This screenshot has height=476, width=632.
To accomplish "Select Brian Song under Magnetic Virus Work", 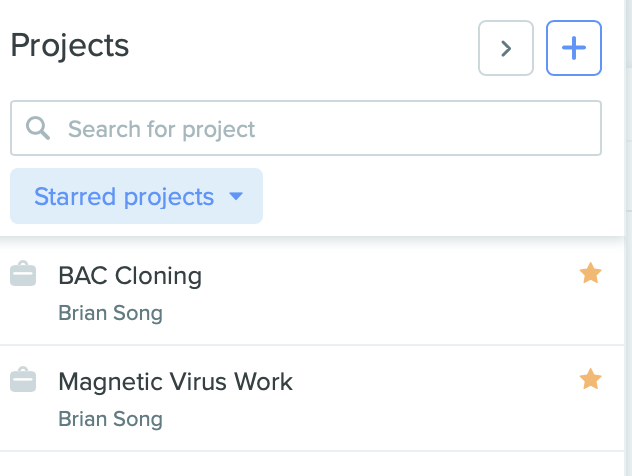I will [x=110, y=419].
